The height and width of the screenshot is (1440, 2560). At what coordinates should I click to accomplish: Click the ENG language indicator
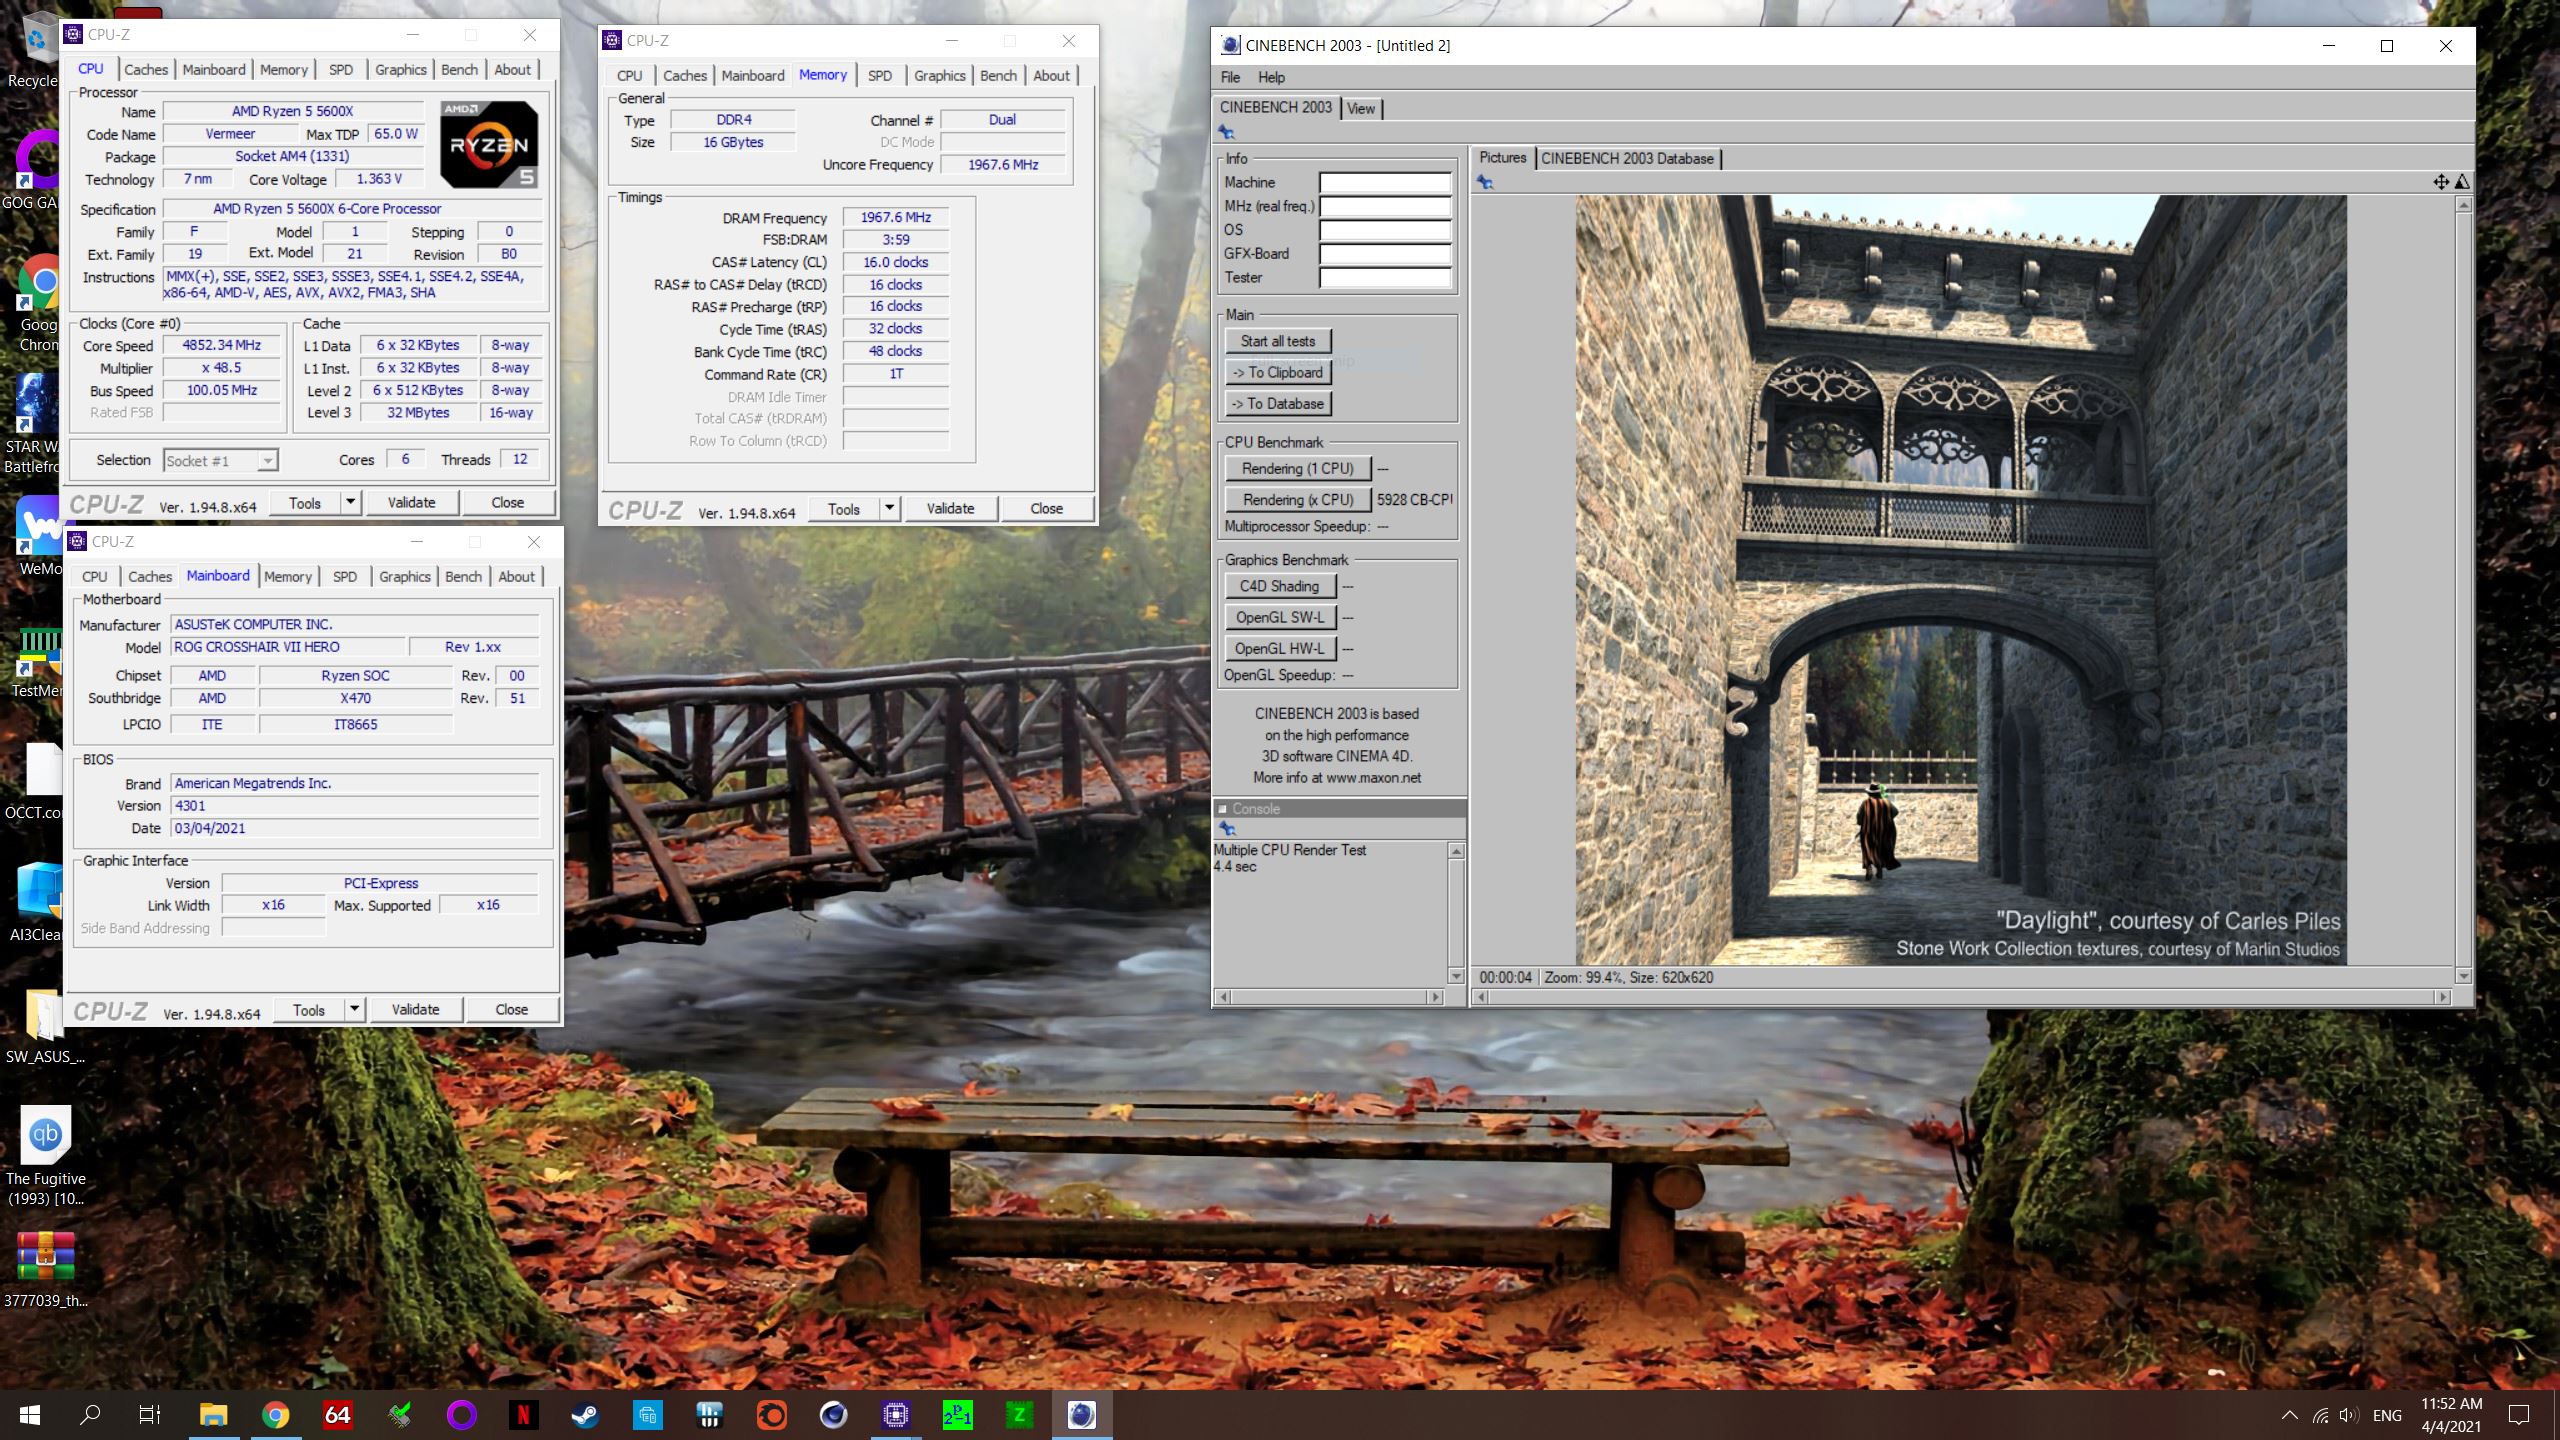coord(2387,1415)
